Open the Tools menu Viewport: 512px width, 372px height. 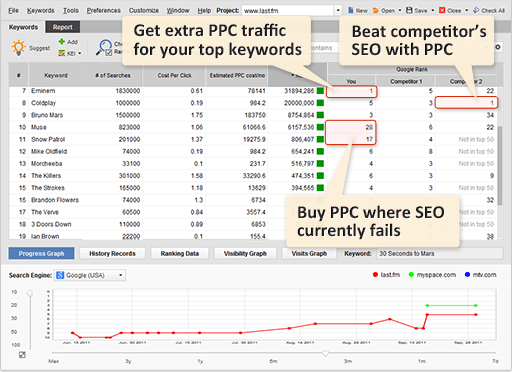tap(71, 11)
